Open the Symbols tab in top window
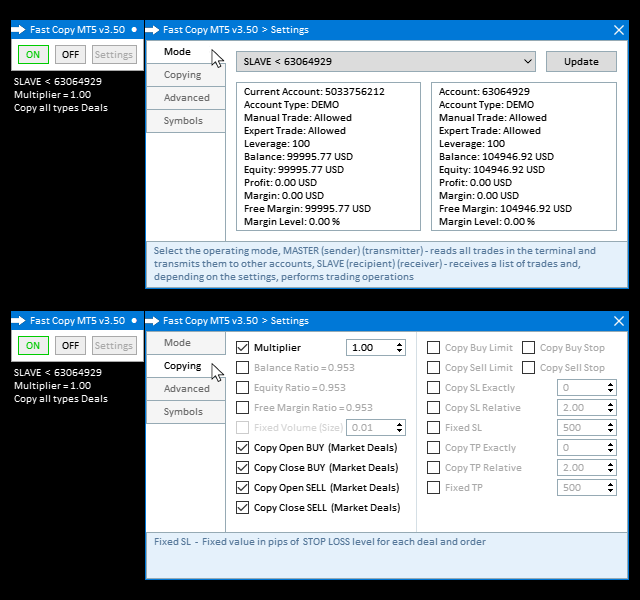This screenshot has width=640, height=600. point(185,121)
